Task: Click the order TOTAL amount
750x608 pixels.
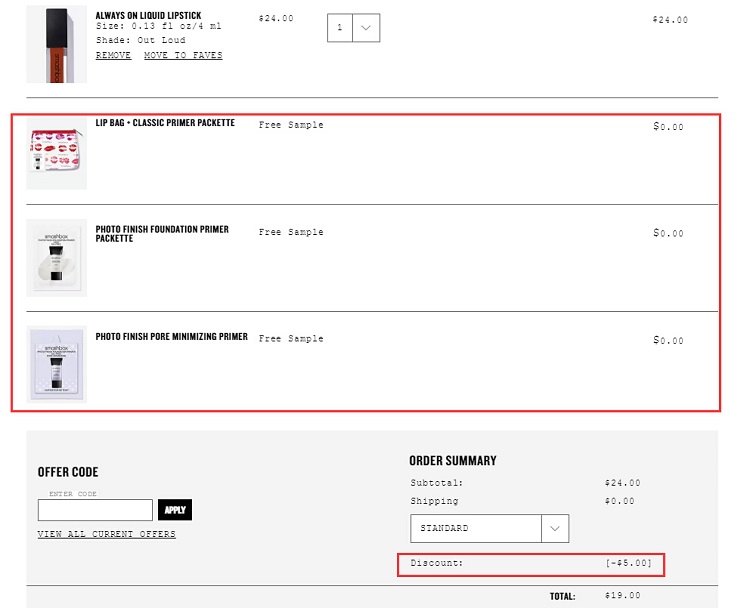Action: [622, 596]
